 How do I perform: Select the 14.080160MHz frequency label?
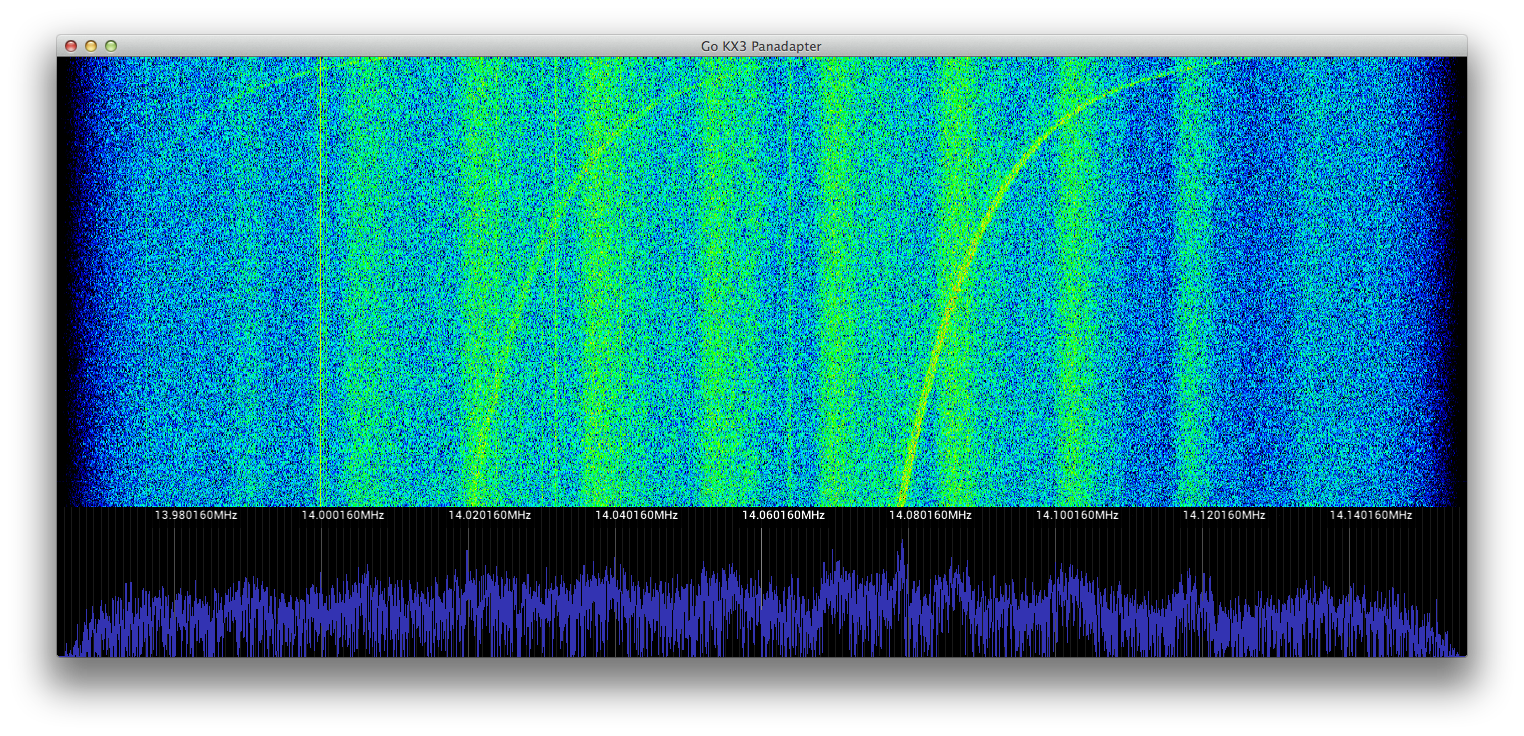click(x=930, y=515)
